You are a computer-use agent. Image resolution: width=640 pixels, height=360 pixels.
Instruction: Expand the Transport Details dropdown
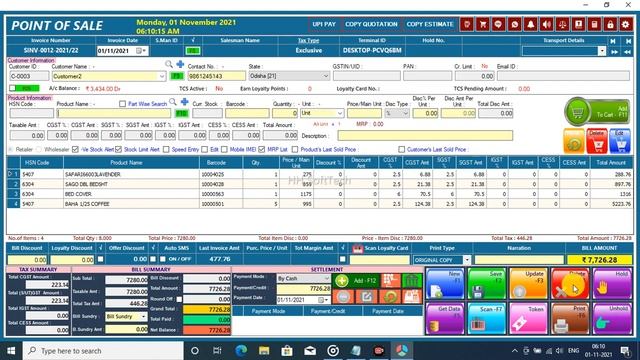[x=602, y=51]
